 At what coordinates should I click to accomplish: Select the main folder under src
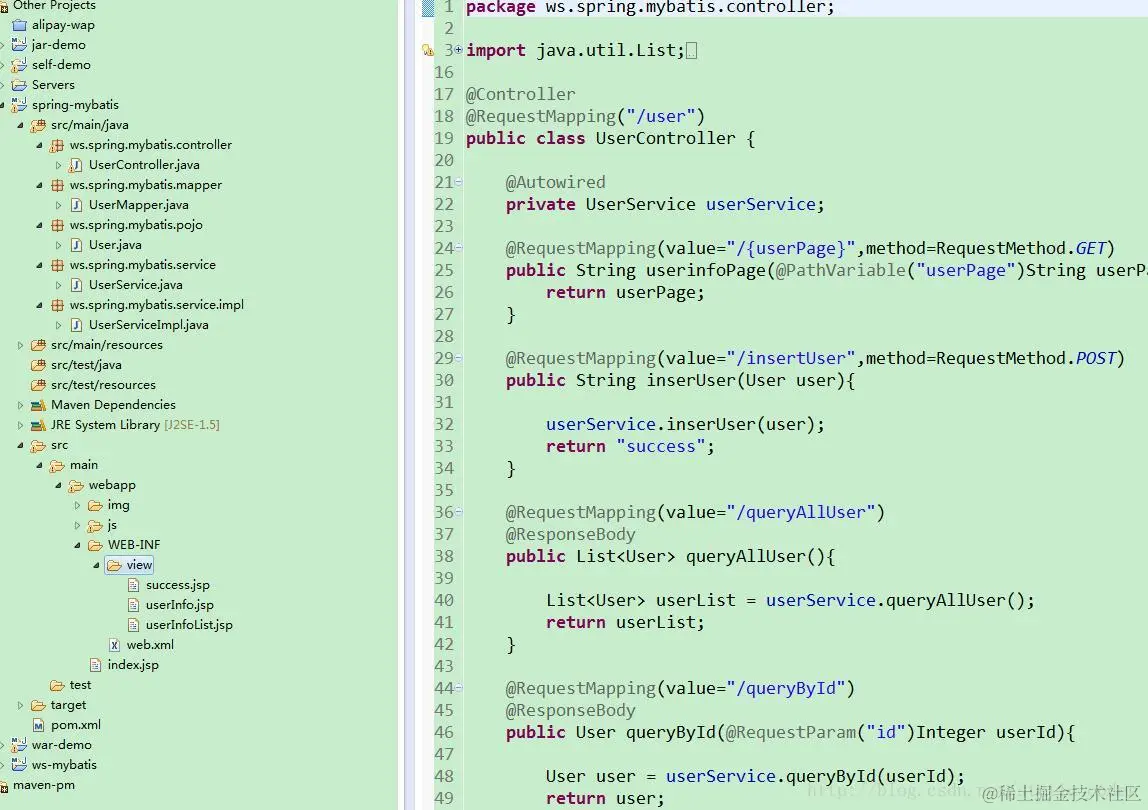pyautogui.click(x=83, y=465)
